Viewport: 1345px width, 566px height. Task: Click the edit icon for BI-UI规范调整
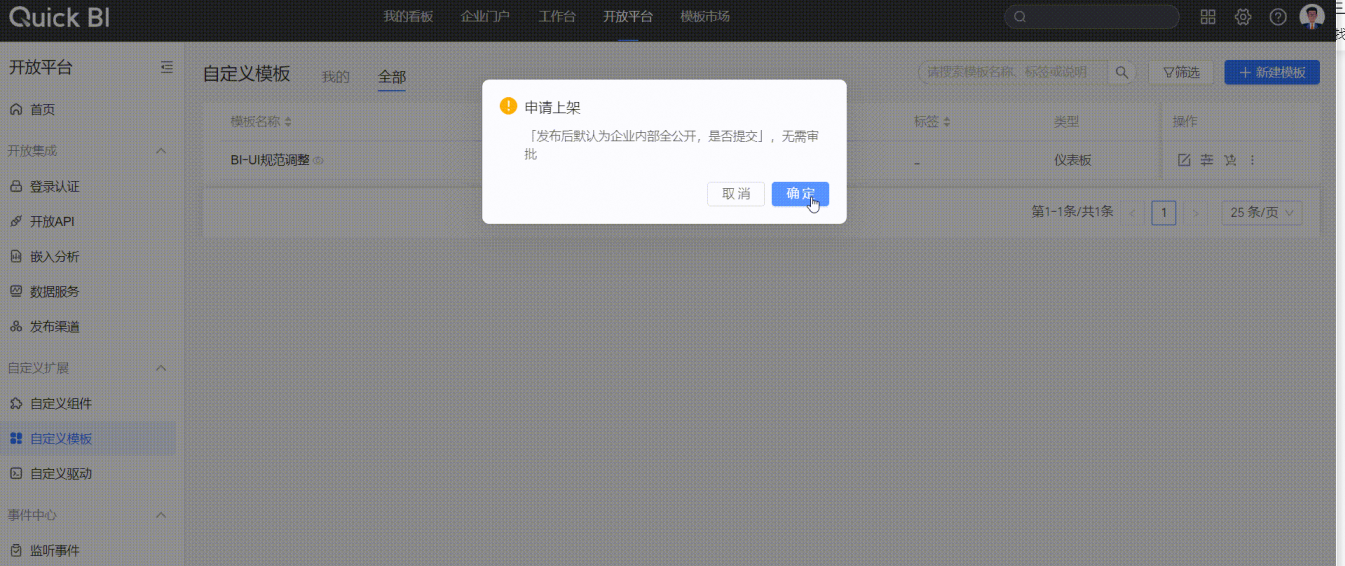point(1184,160)
